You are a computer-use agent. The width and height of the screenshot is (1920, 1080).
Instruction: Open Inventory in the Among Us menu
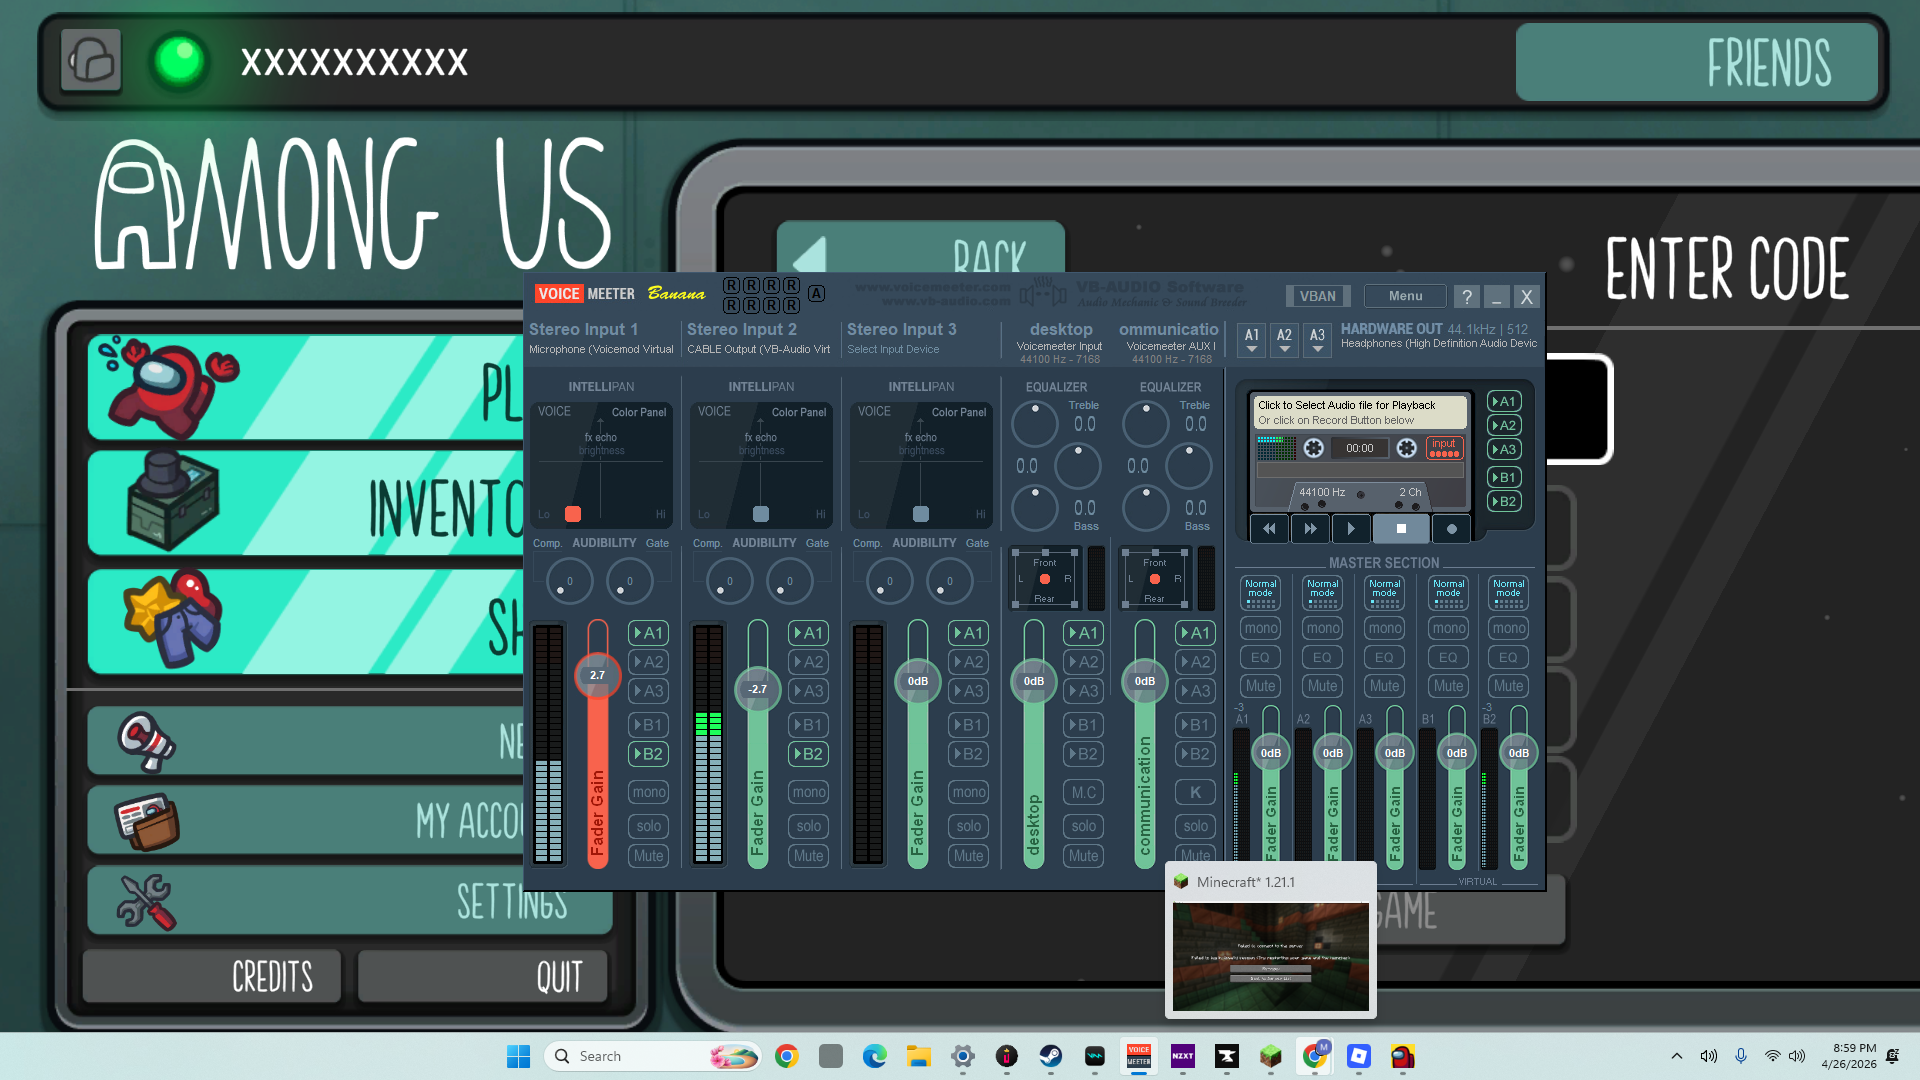306,503
